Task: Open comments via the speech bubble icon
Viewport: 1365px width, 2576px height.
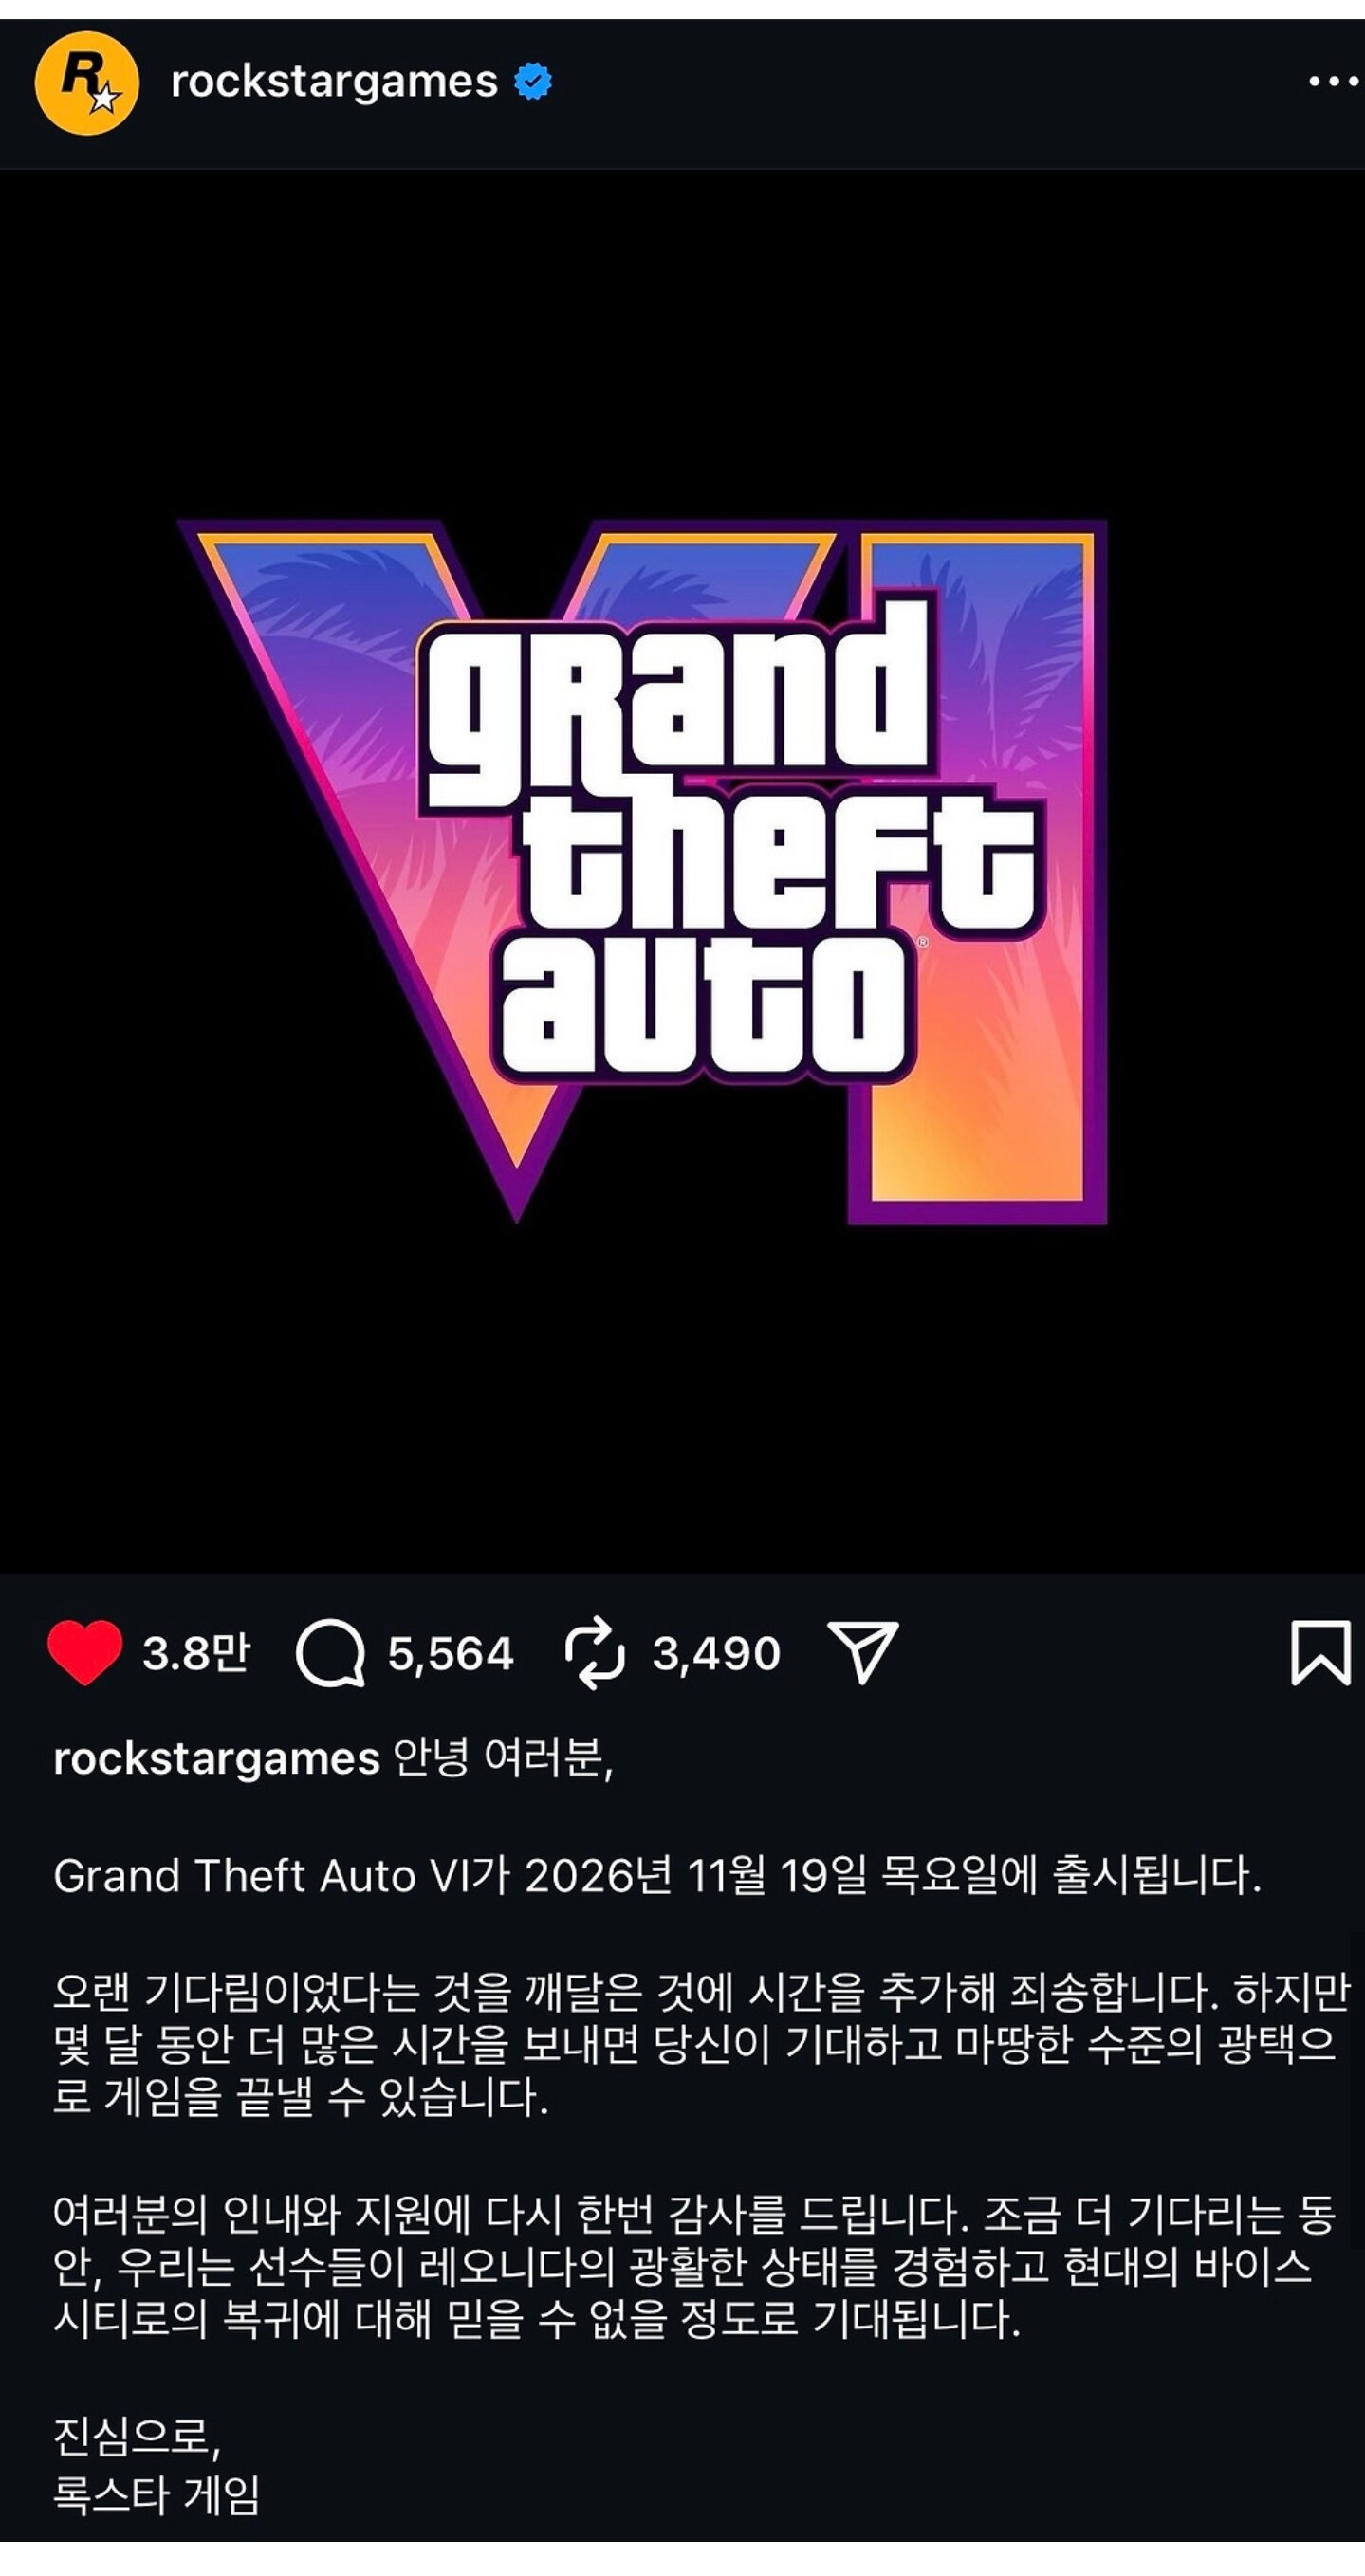Action: tap(330, 1653)
